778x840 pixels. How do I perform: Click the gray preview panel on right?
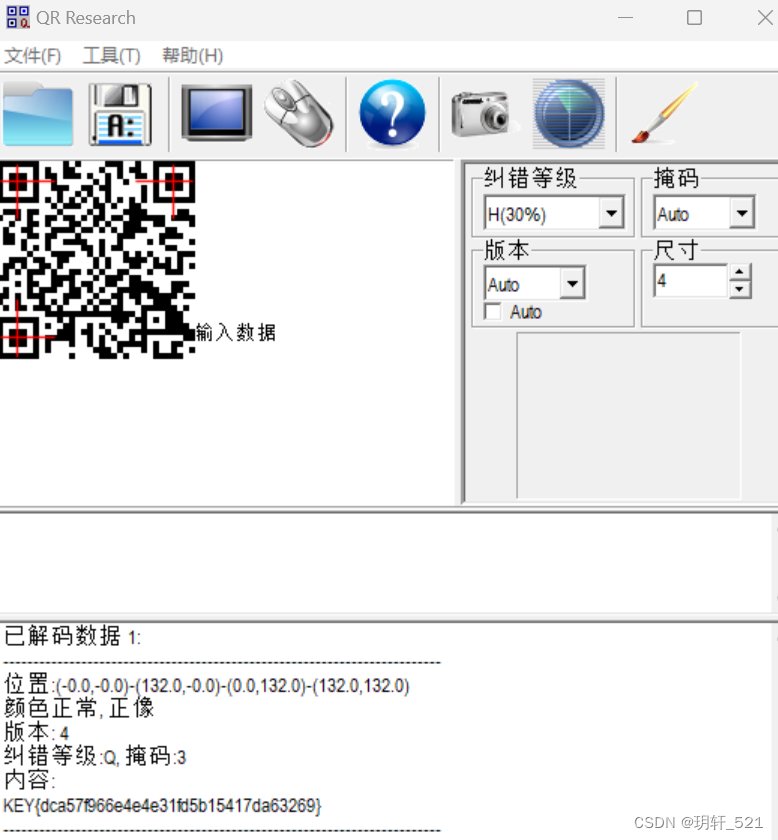pyautogui.click(x=629, y=416)
